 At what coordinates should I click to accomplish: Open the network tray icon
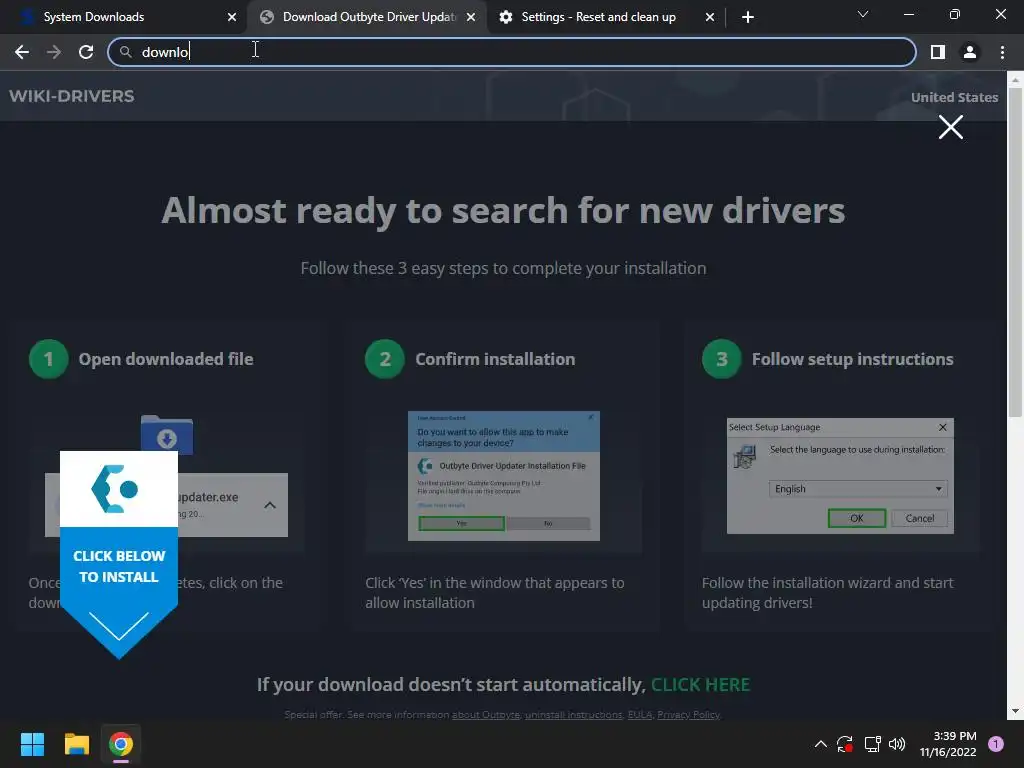[x=872, y=744]
